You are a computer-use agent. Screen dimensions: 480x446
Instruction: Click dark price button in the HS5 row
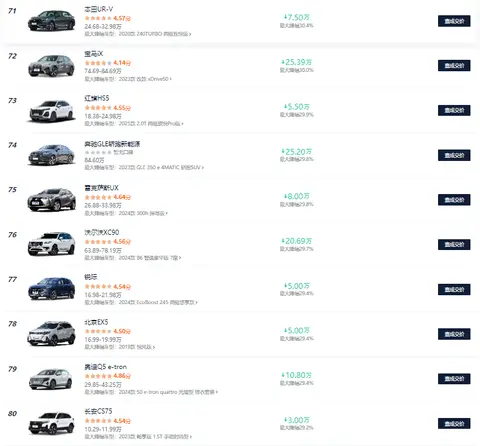(x=454, y=110)
